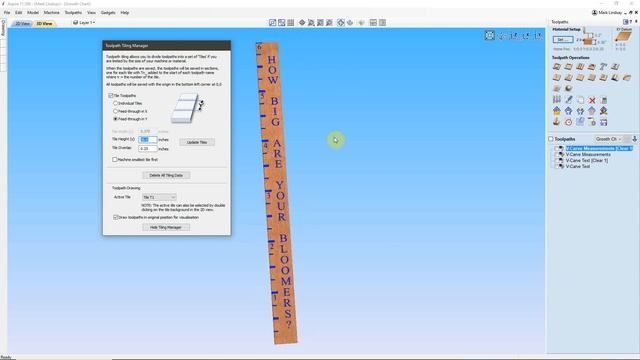Screen dimensions: 640x360
Task: Toggle the Toolpaths show-all checkbox
Action: click(x=551, y=139)
